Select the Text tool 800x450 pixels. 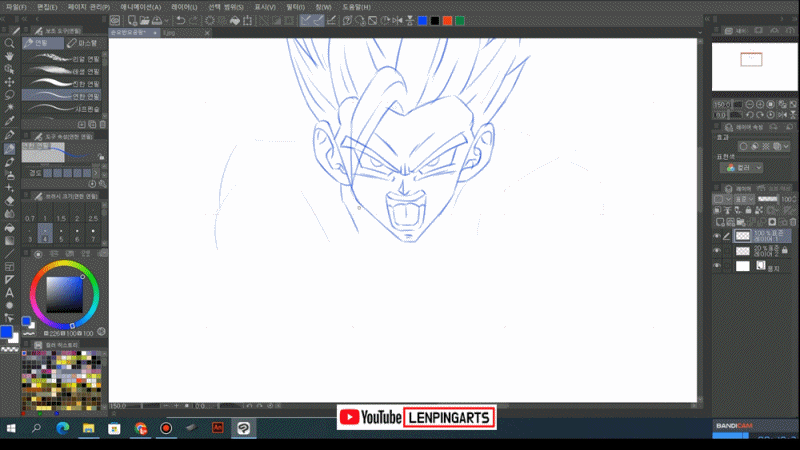coord(9,293)
